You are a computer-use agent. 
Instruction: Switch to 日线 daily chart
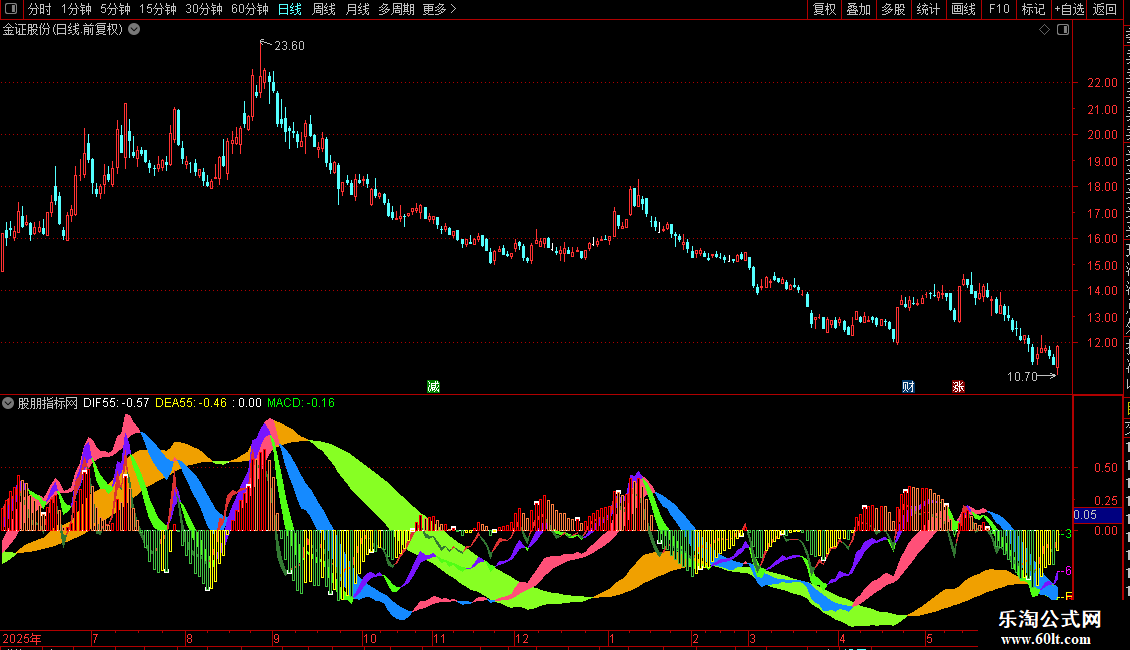(x=290, y=9)
